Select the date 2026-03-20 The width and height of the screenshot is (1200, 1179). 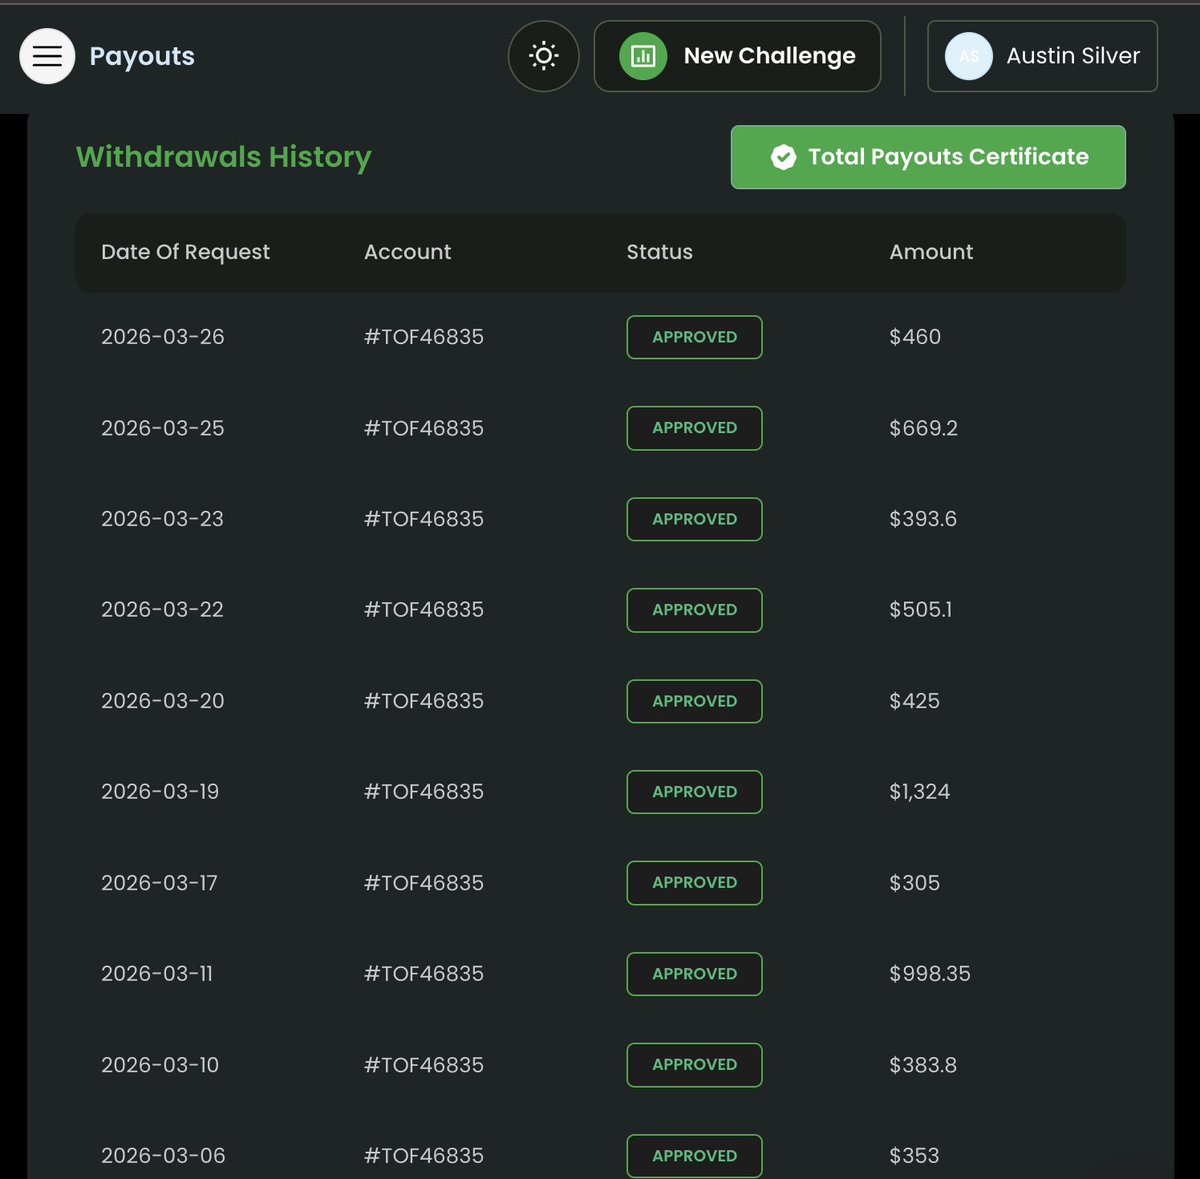pos(163,701)
